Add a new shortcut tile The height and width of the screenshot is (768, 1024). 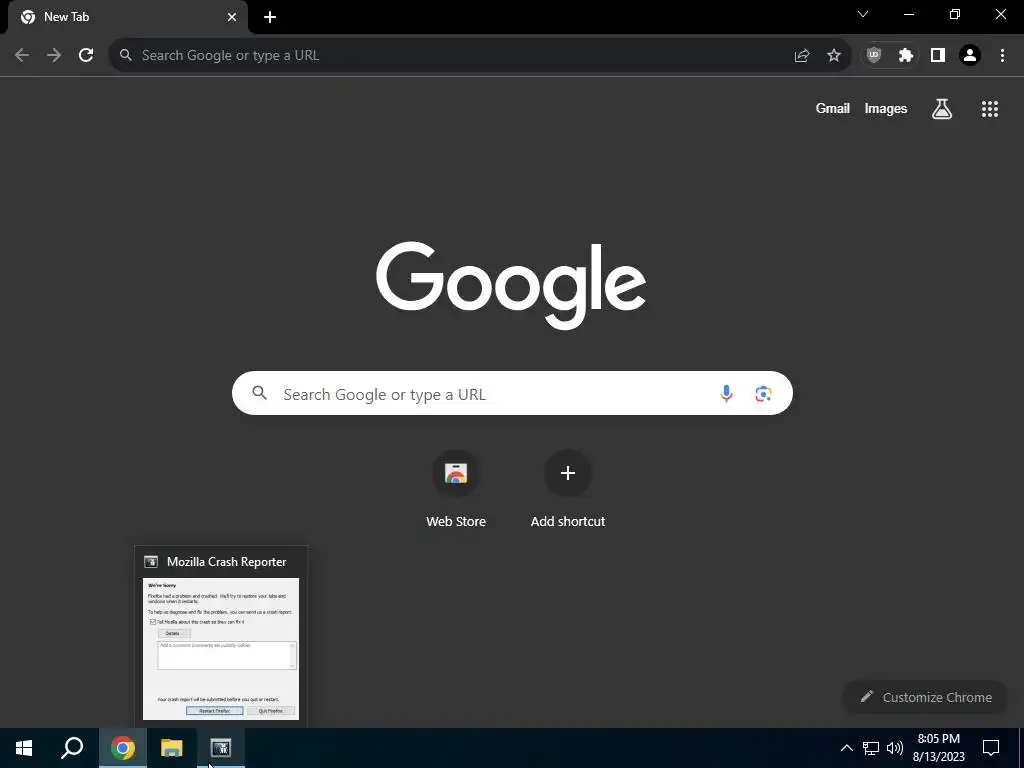(x=568, y=489)
